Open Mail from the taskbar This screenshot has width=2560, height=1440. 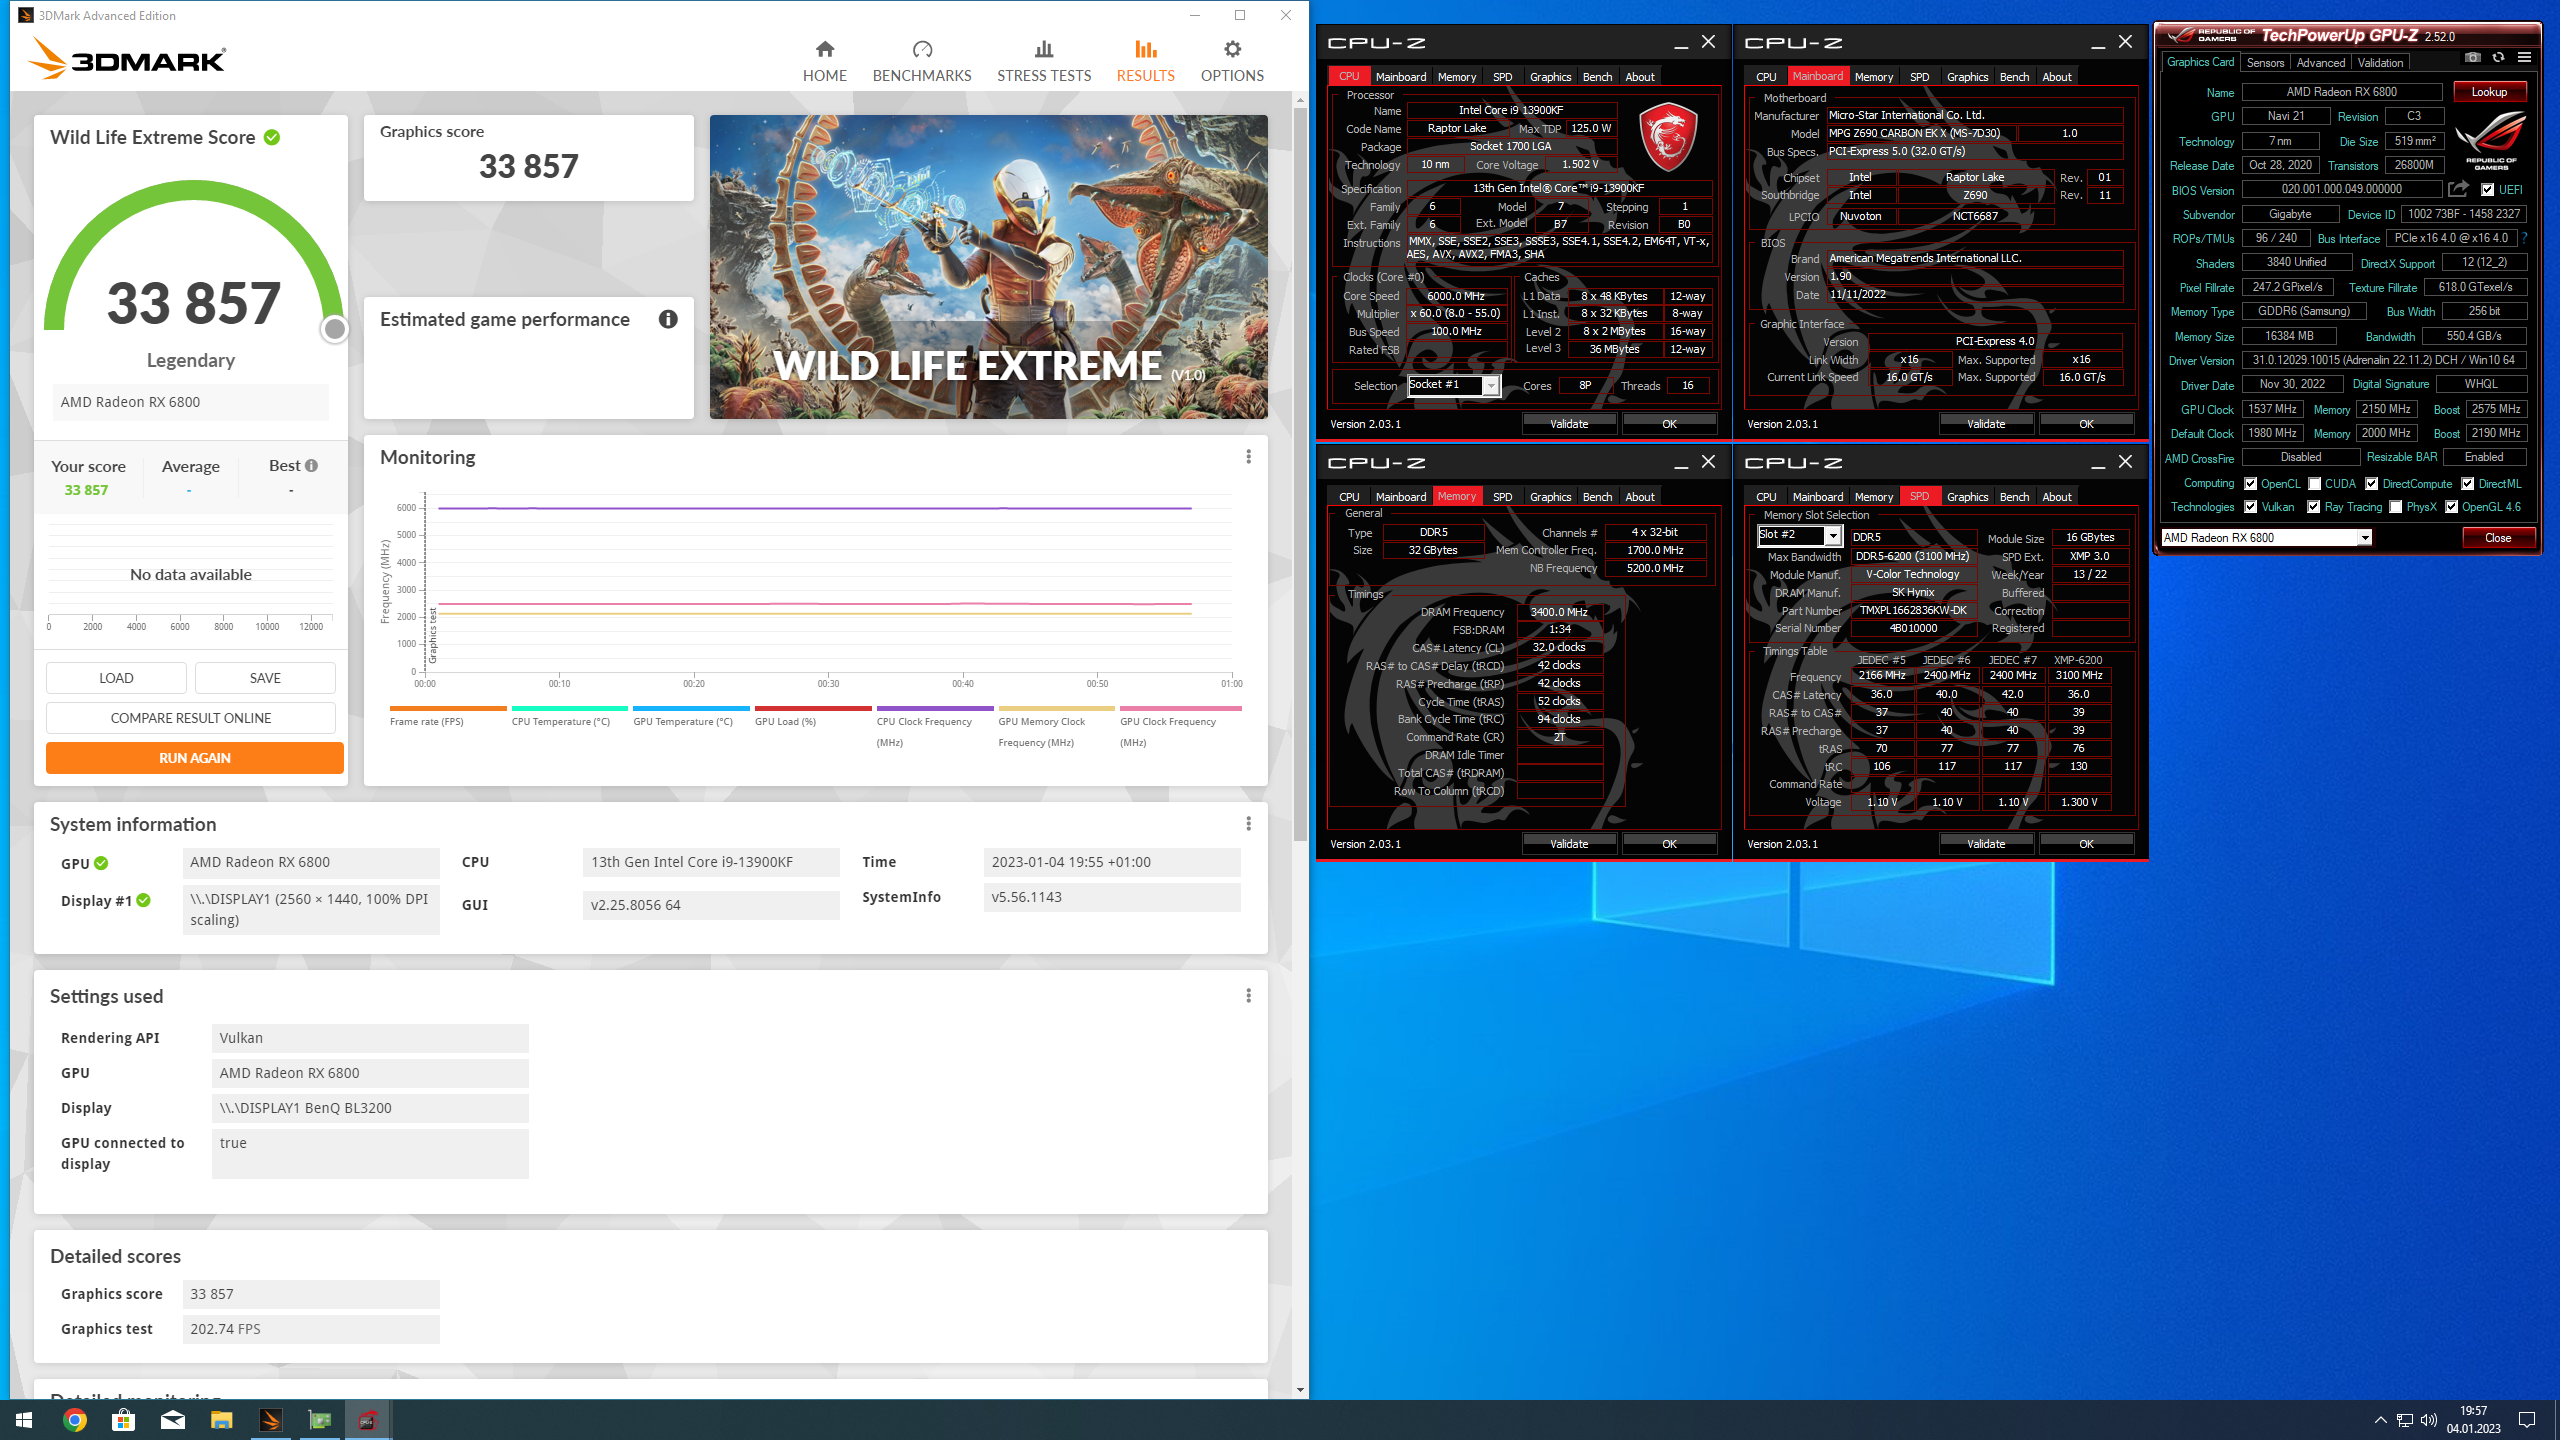[172, 1420]
